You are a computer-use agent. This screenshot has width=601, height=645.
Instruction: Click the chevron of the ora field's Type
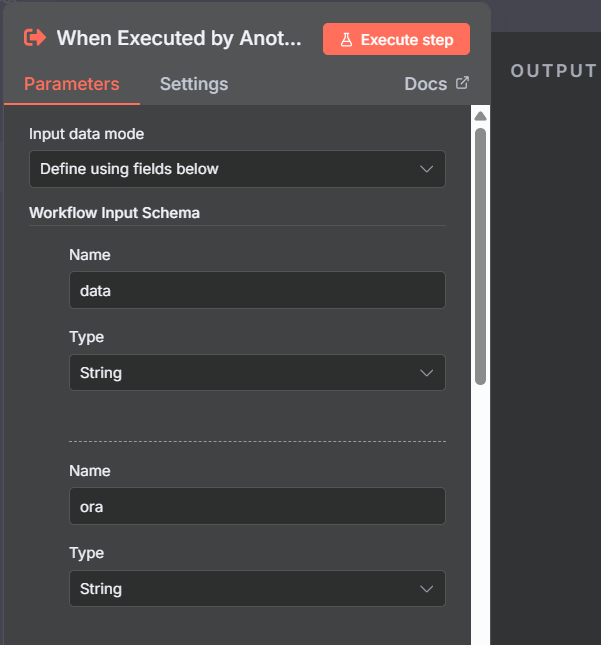[x=427, y=589]
